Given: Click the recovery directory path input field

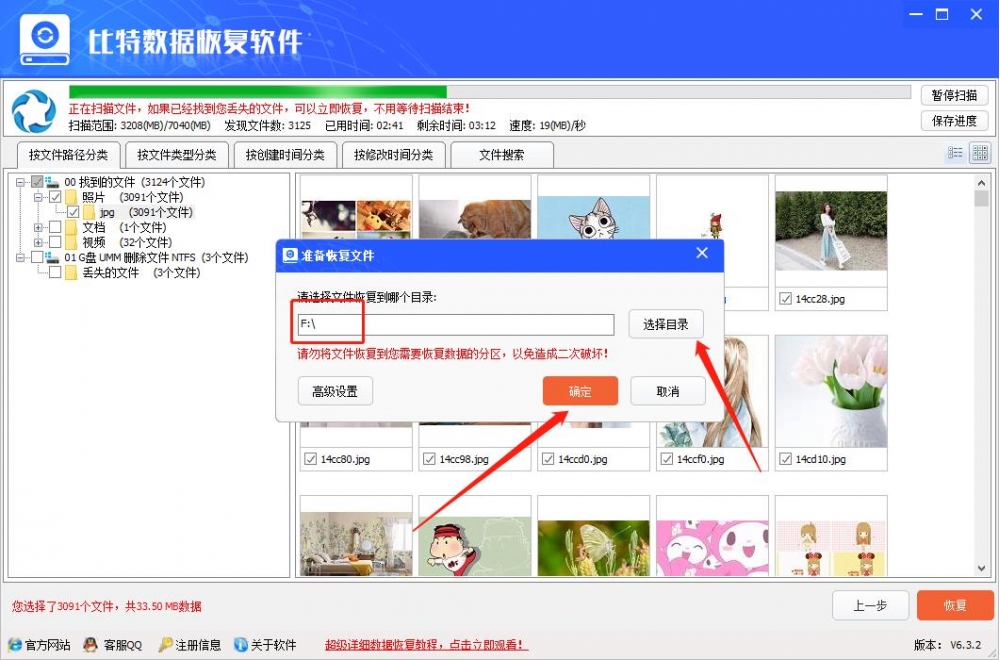Looking at the screenshot, I should (455, 325).
